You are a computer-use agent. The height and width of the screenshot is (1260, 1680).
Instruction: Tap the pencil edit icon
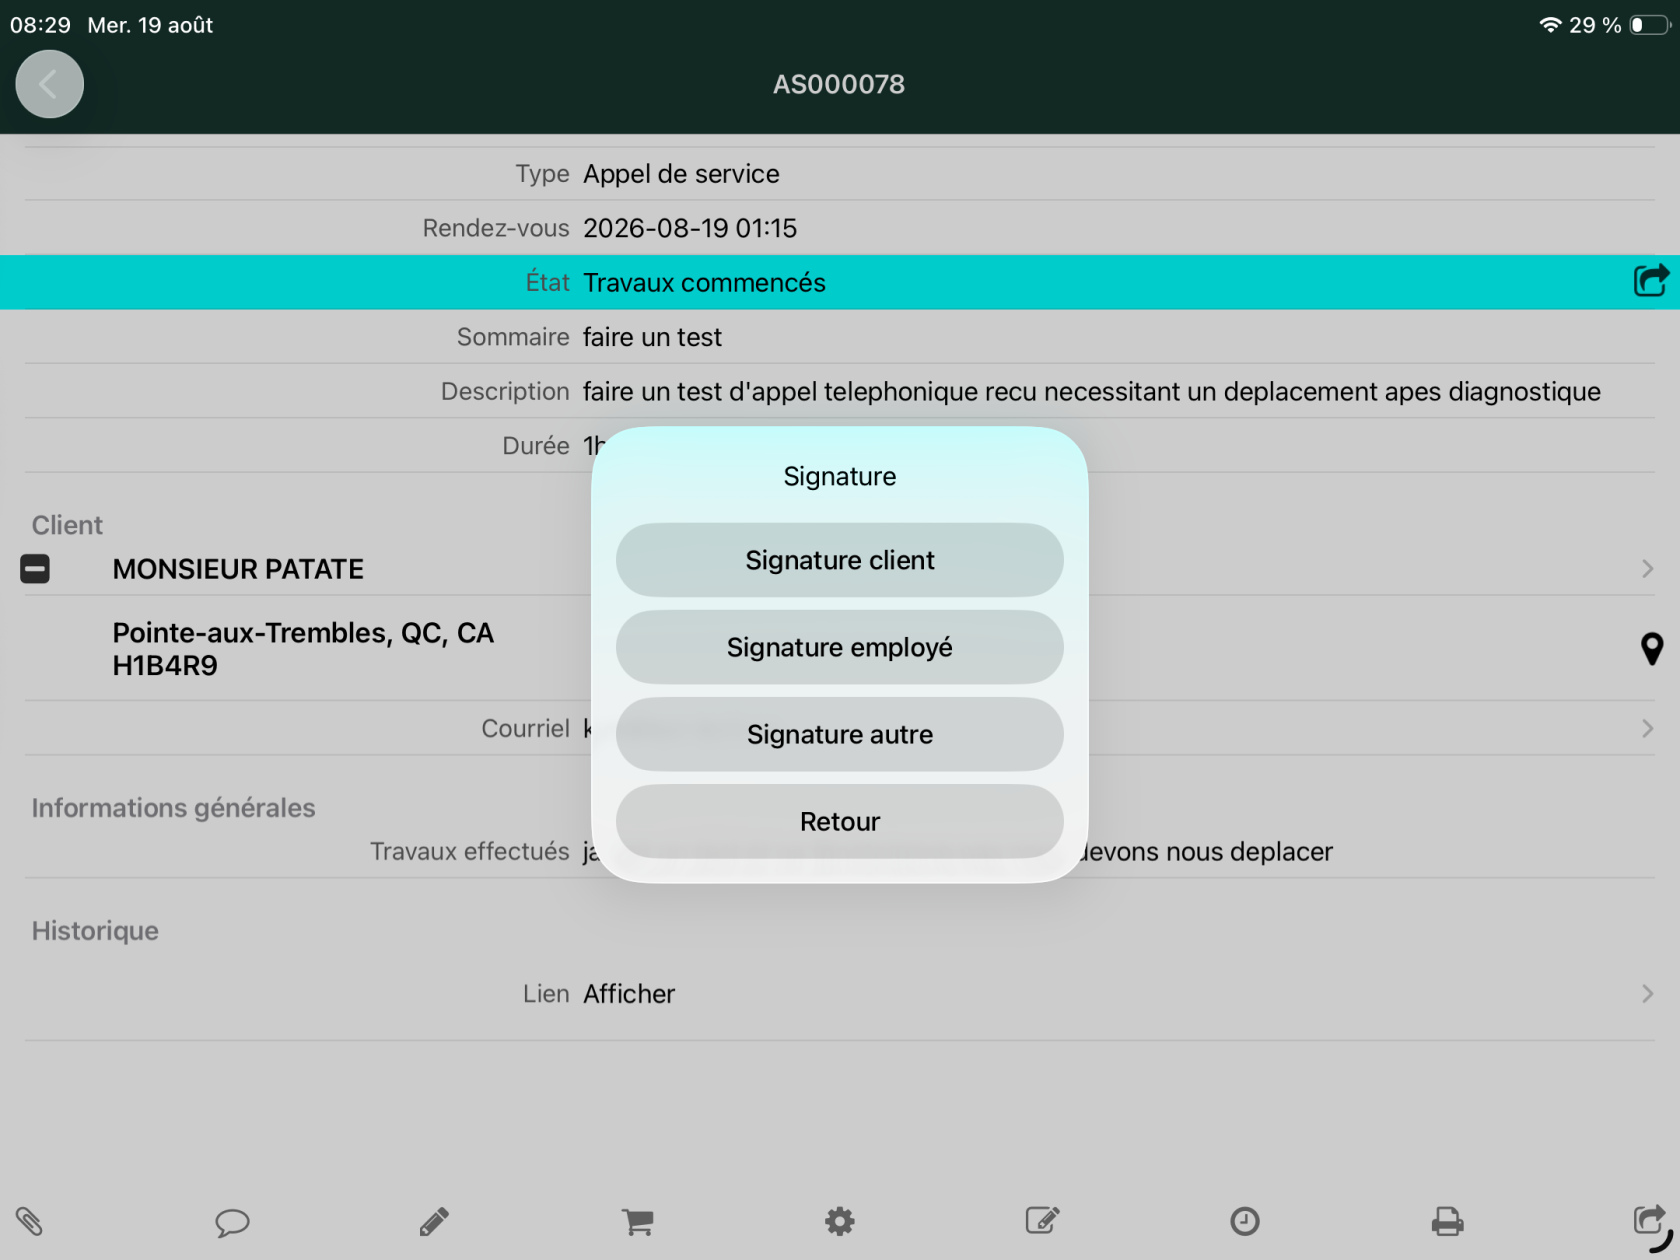click(x=434, y=1221)
